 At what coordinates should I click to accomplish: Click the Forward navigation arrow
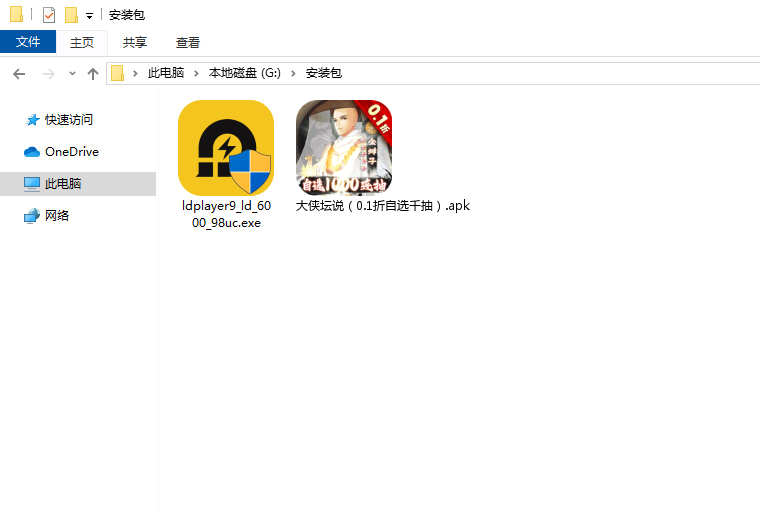(x=48, y=74)
